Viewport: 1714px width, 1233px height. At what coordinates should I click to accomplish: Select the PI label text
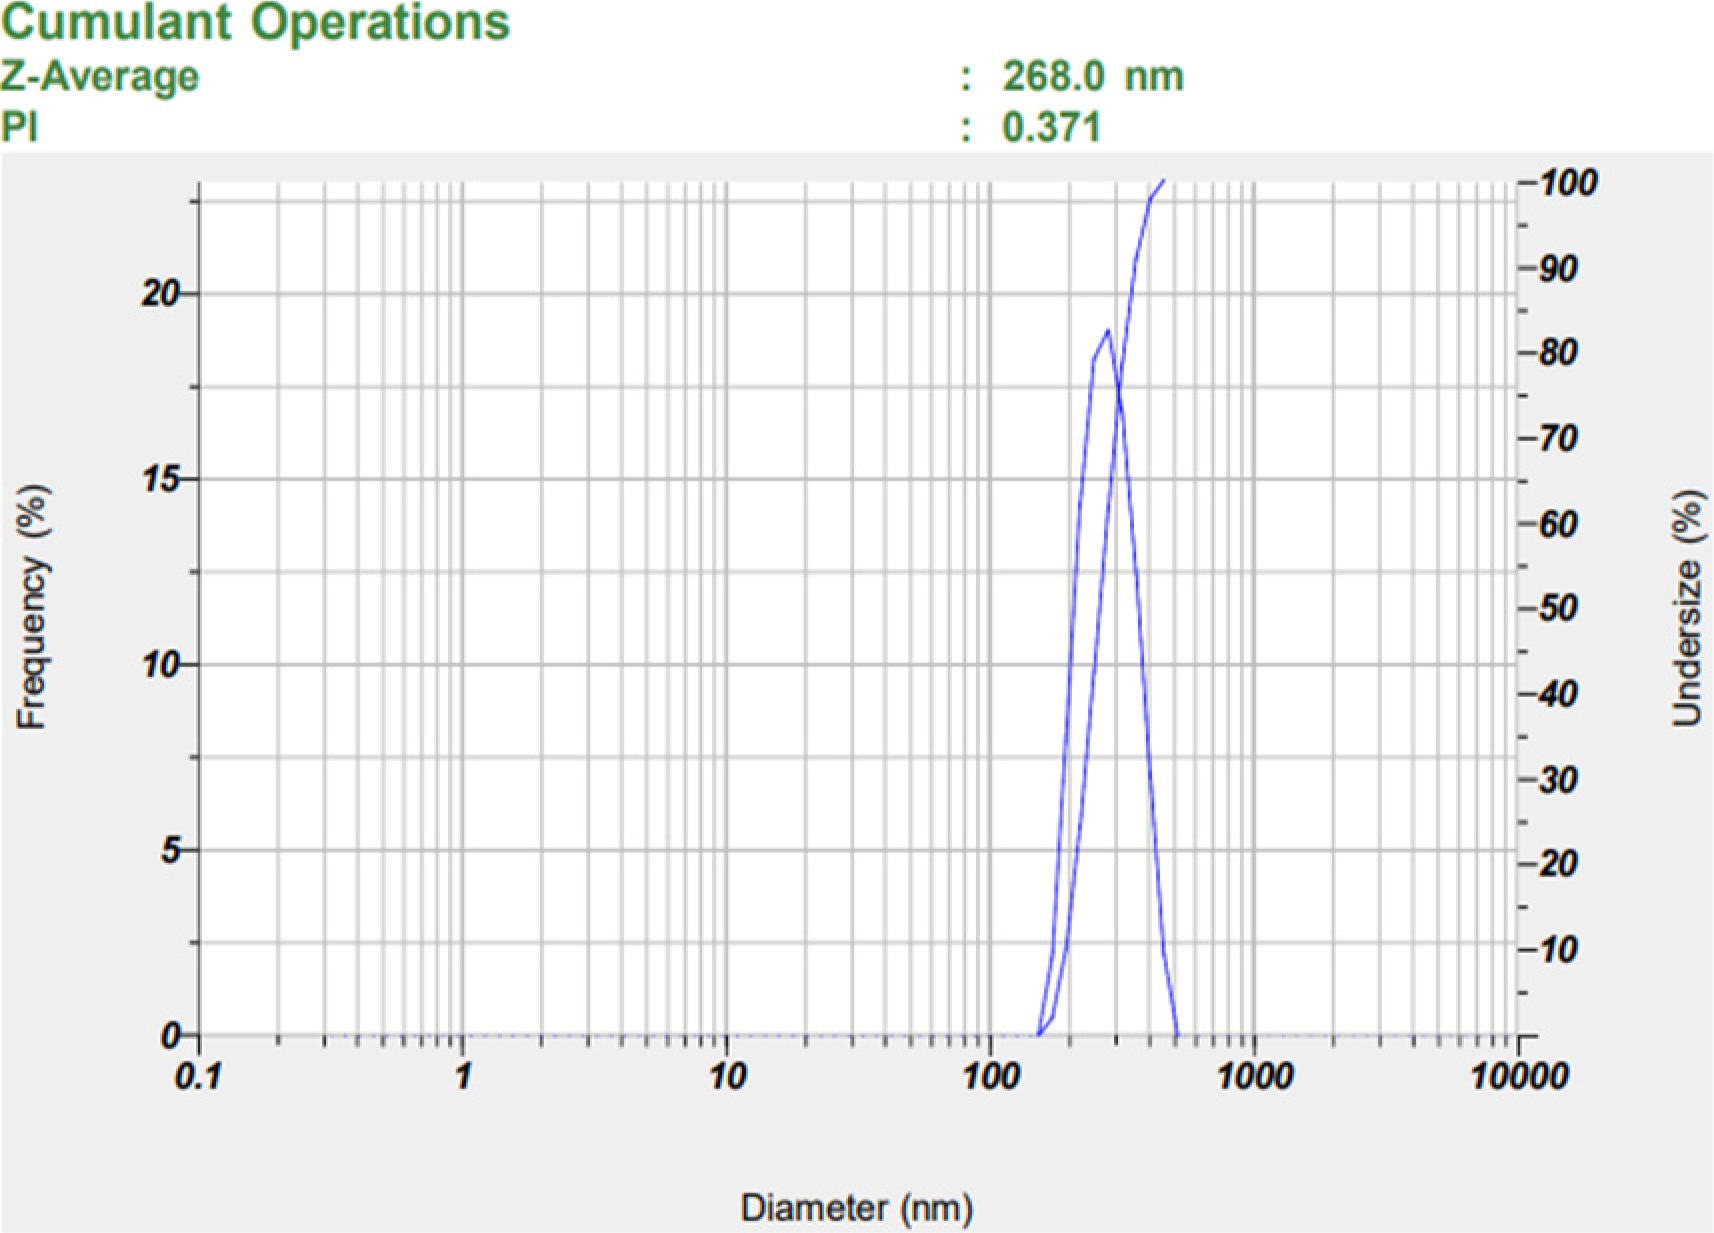coord(19,128)
